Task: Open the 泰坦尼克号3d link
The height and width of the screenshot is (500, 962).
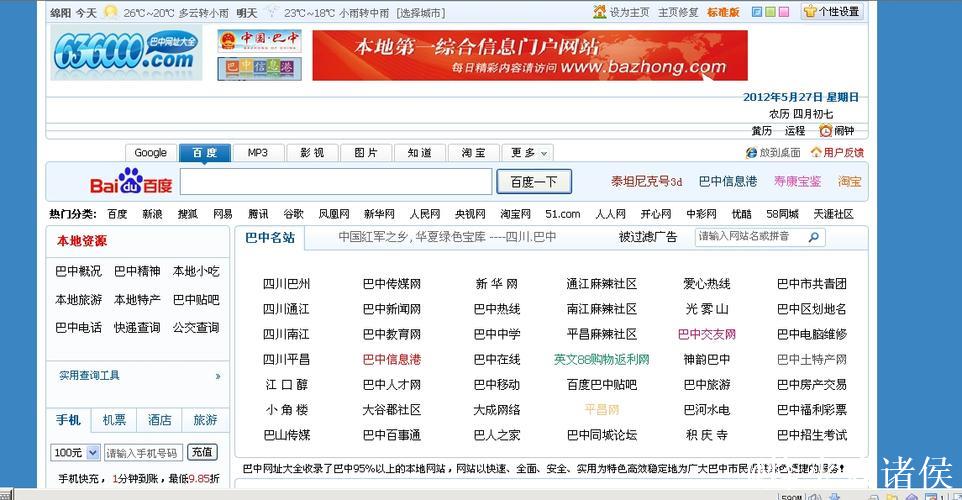Action: point(646,182)
